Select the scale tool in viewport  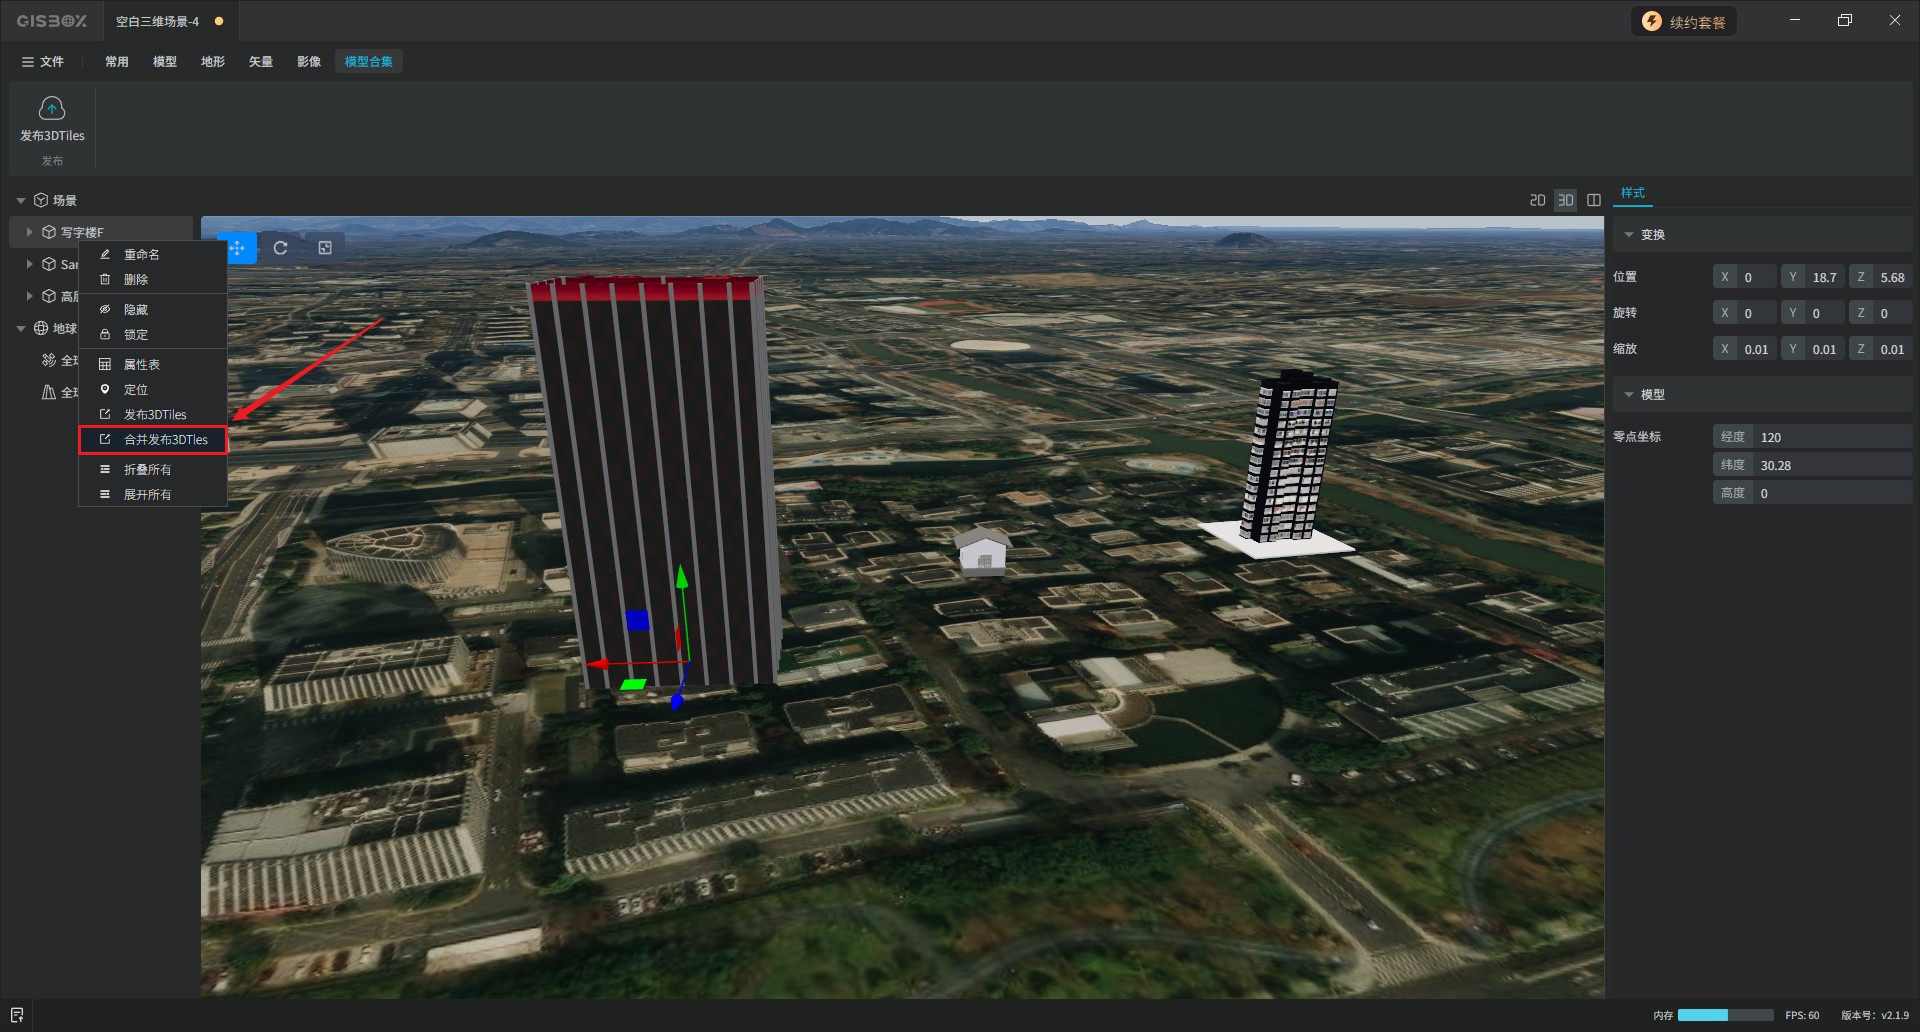pyautogui.click(x=325, y=248)
